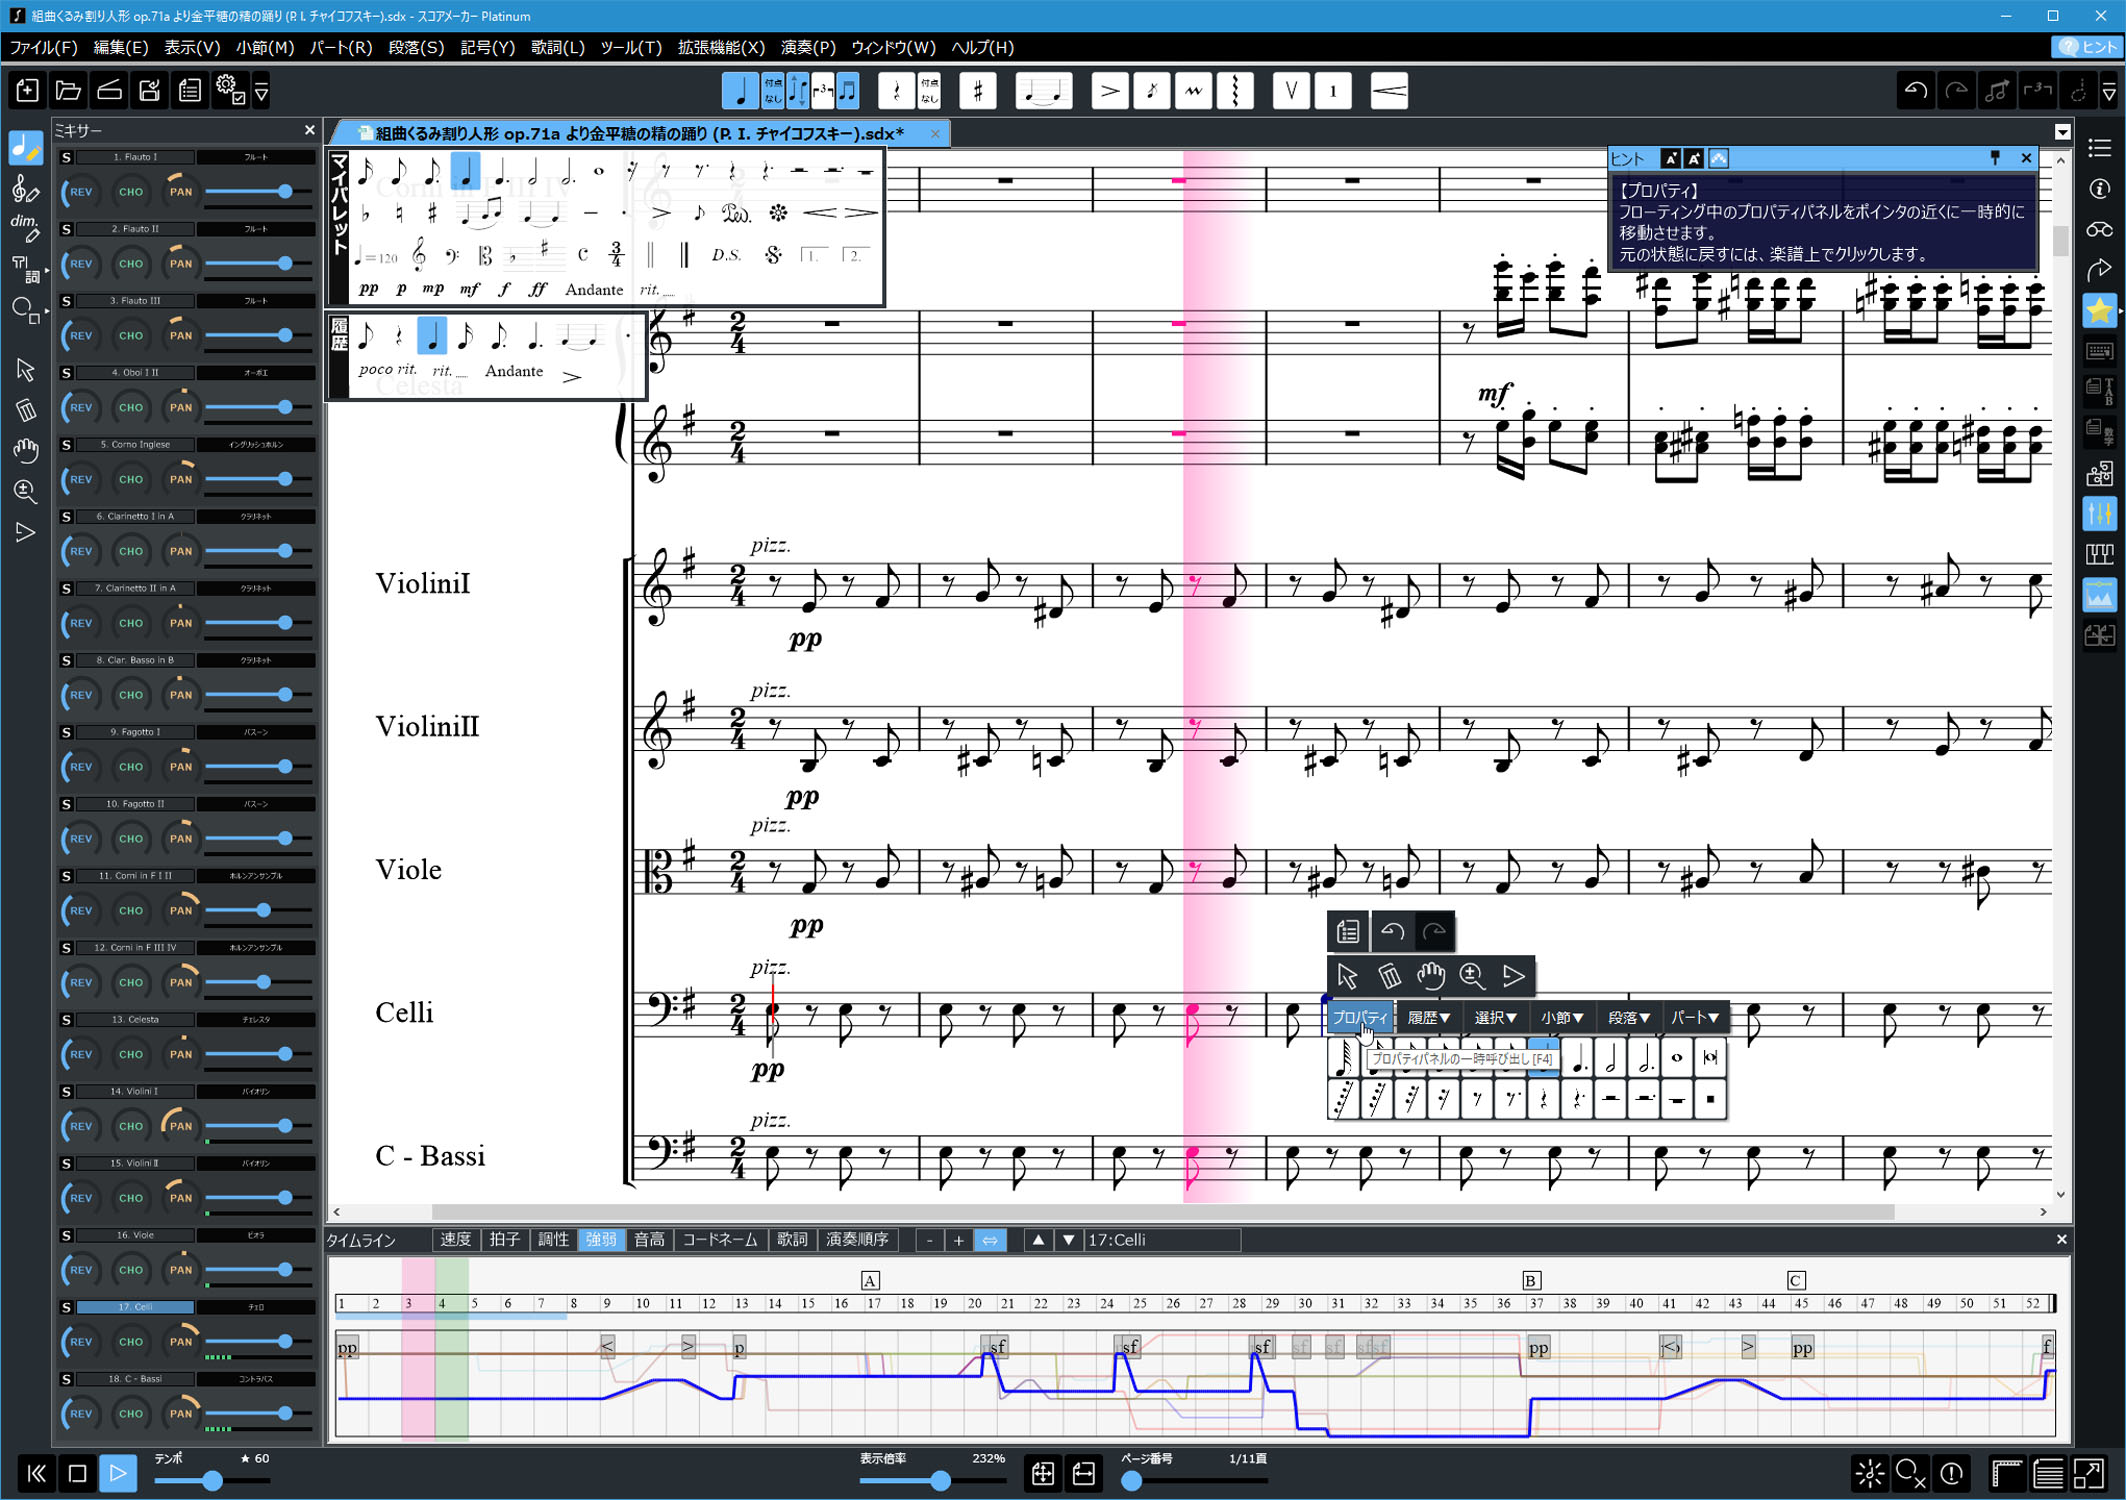Click the favorites star icon in right sidebar
2126x1500 pixels.
click(x=2100, y=311)
